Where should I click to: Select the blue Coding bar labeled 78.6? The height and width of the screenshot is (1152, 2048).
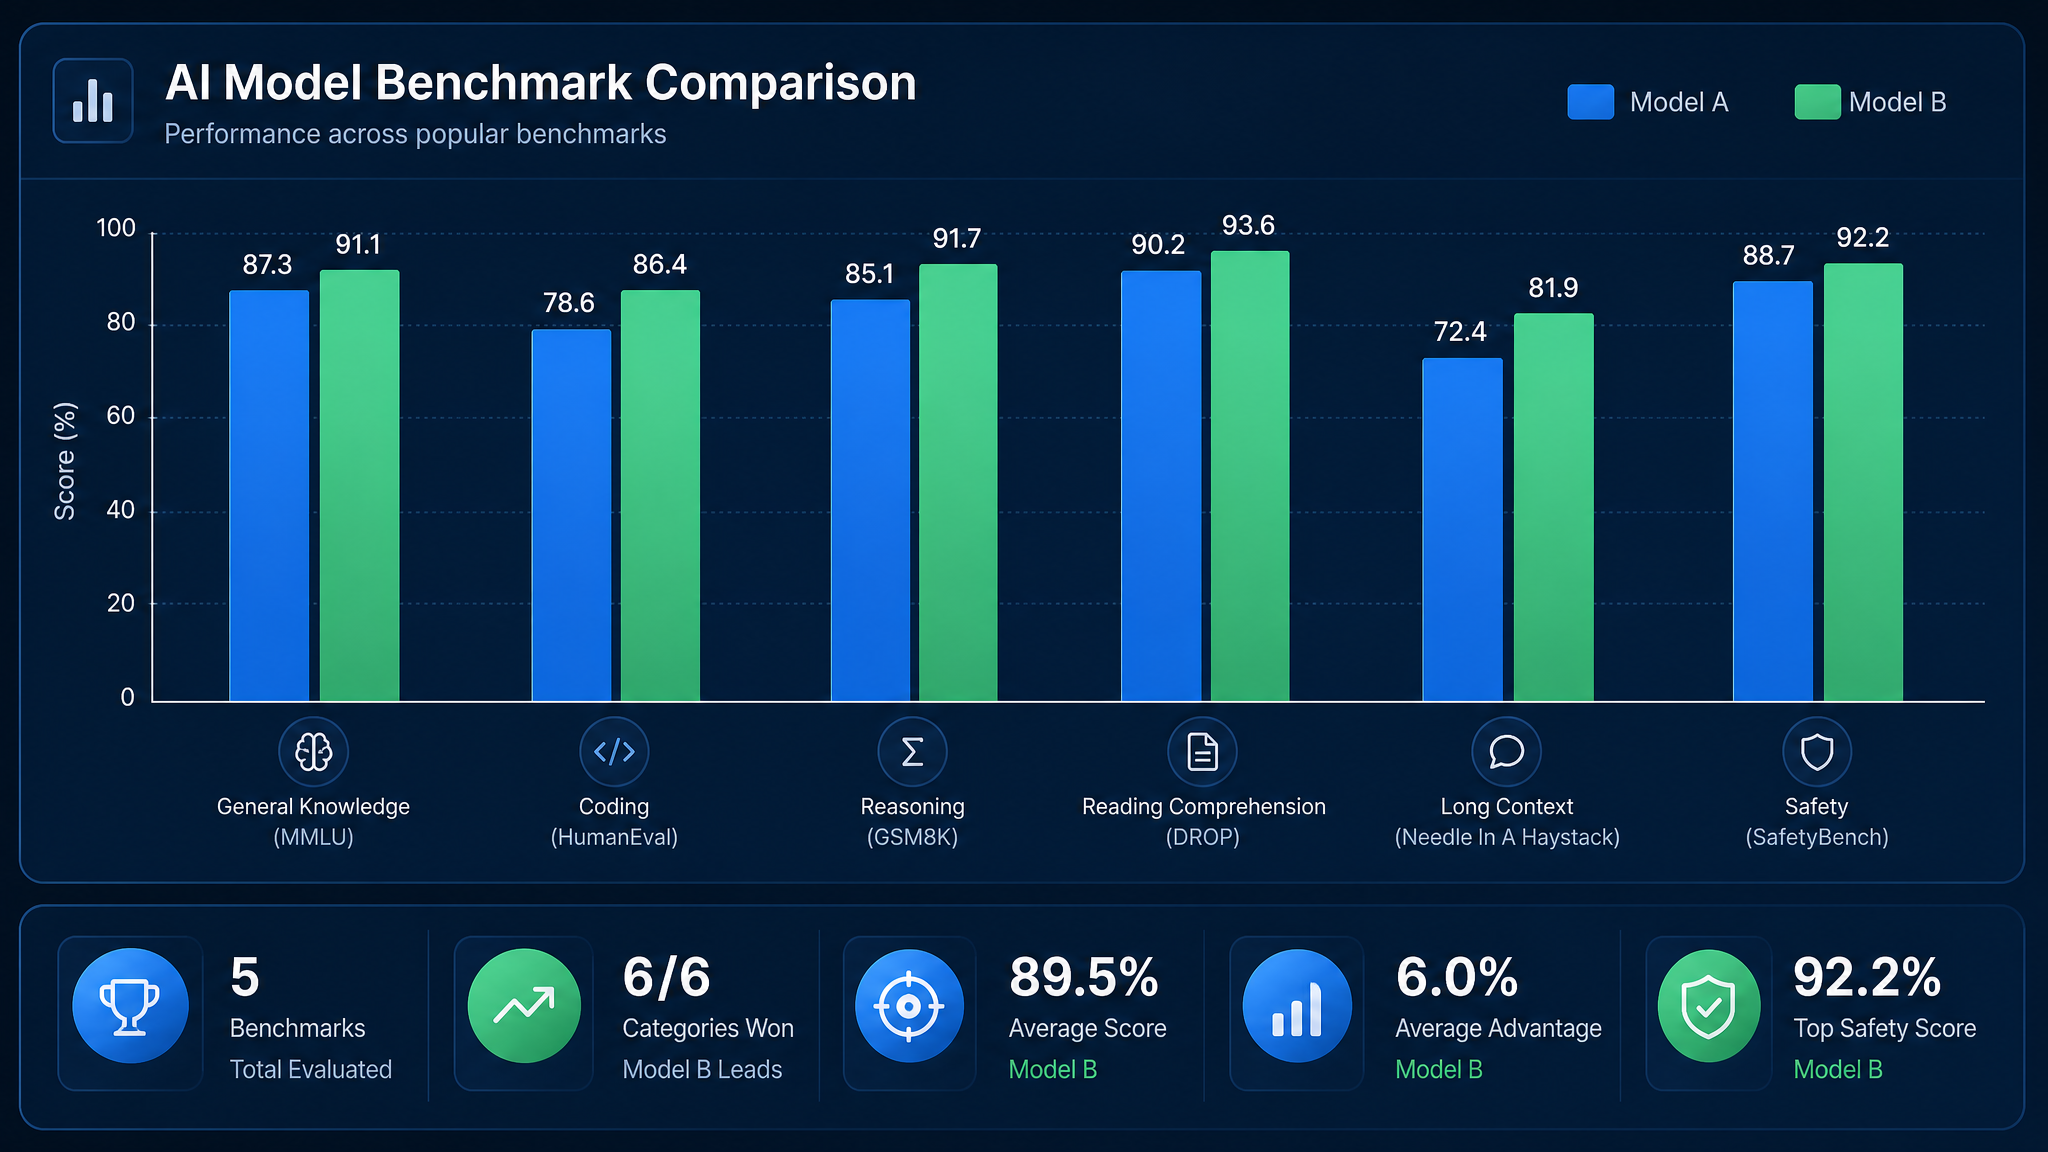tap(571, 515)
